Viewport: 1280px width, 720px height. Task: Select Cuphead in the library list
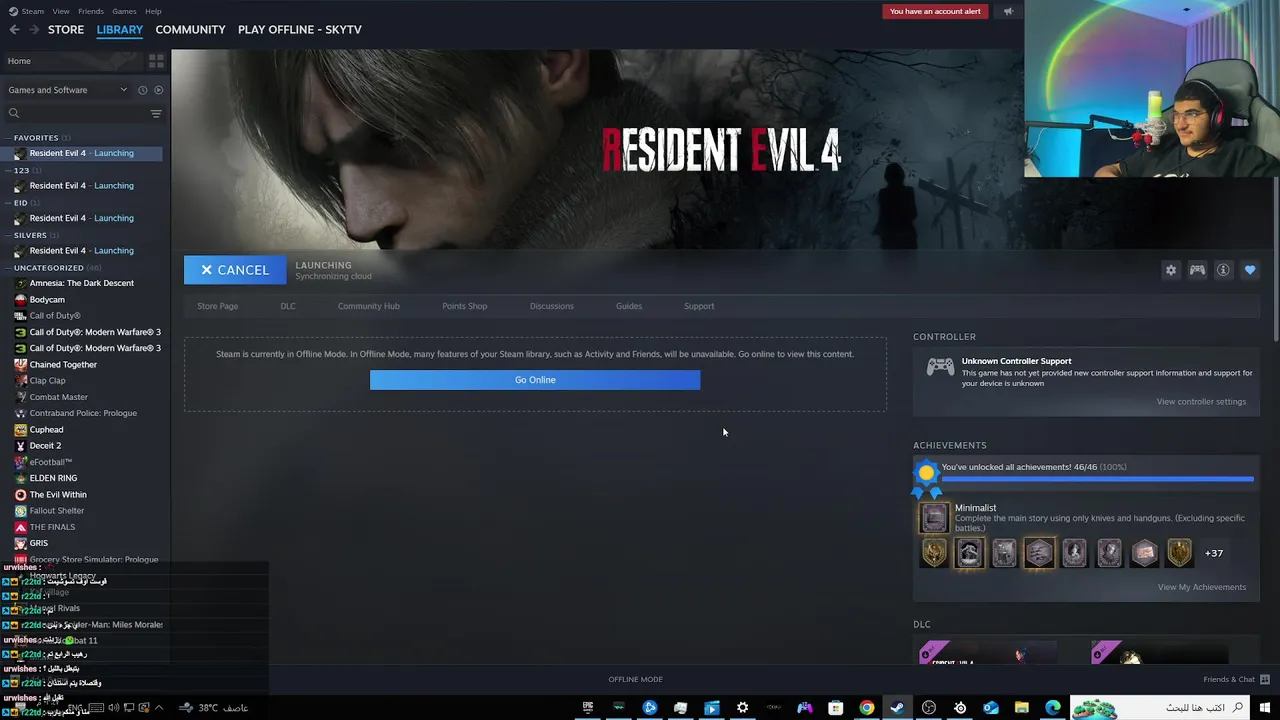46,430
